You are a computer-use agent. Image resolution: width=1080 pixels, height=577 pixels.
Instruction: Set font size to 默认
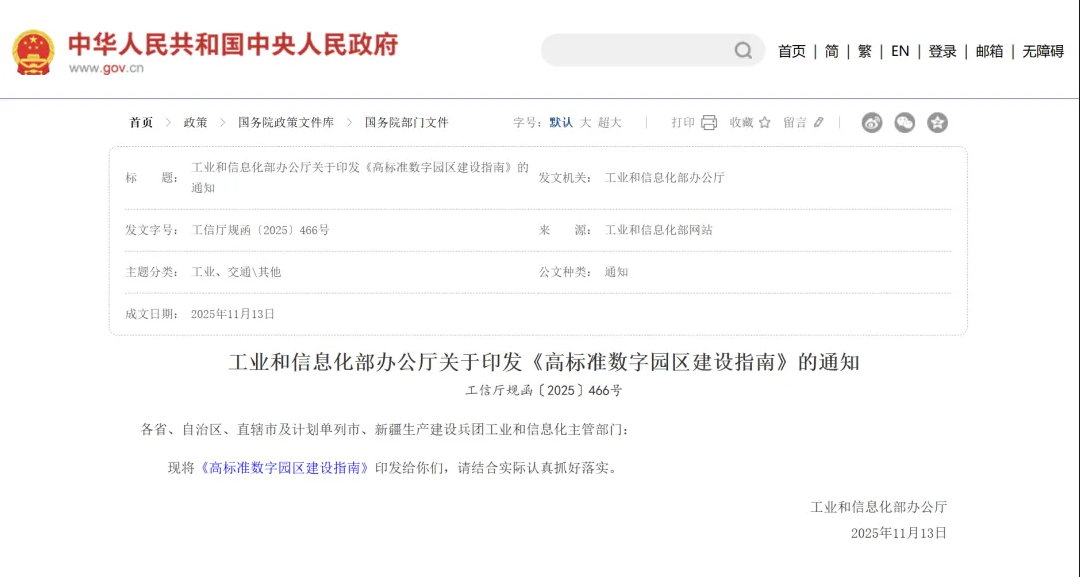click(561, 123)
